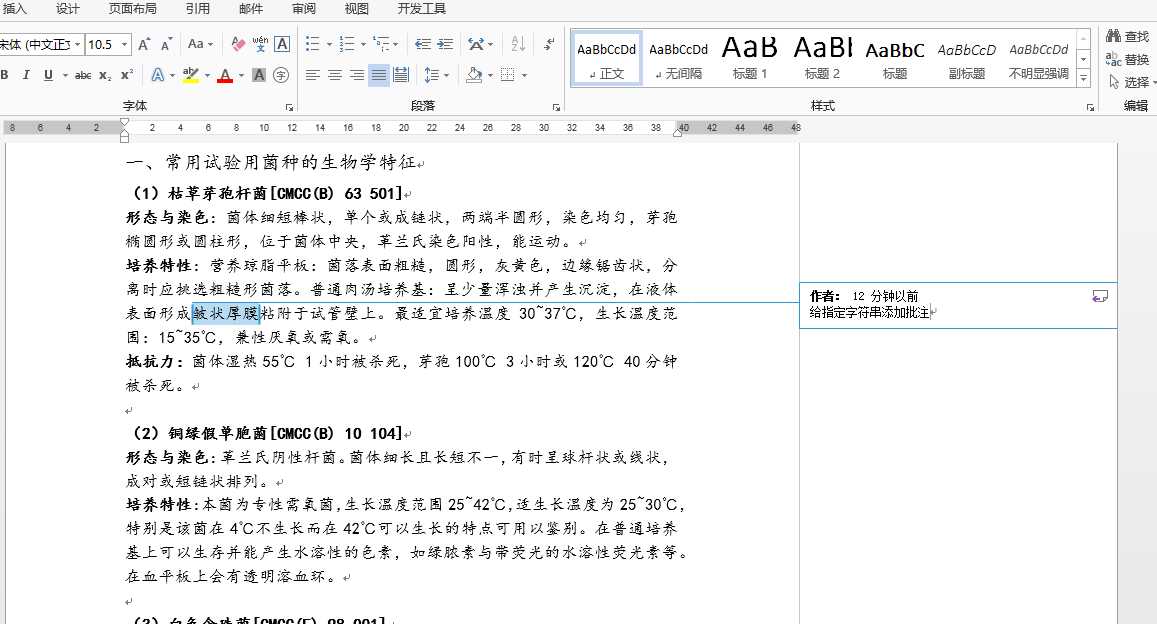Open the Font dialog launcher
1157x624 pixels.
(x=289, y=108)
